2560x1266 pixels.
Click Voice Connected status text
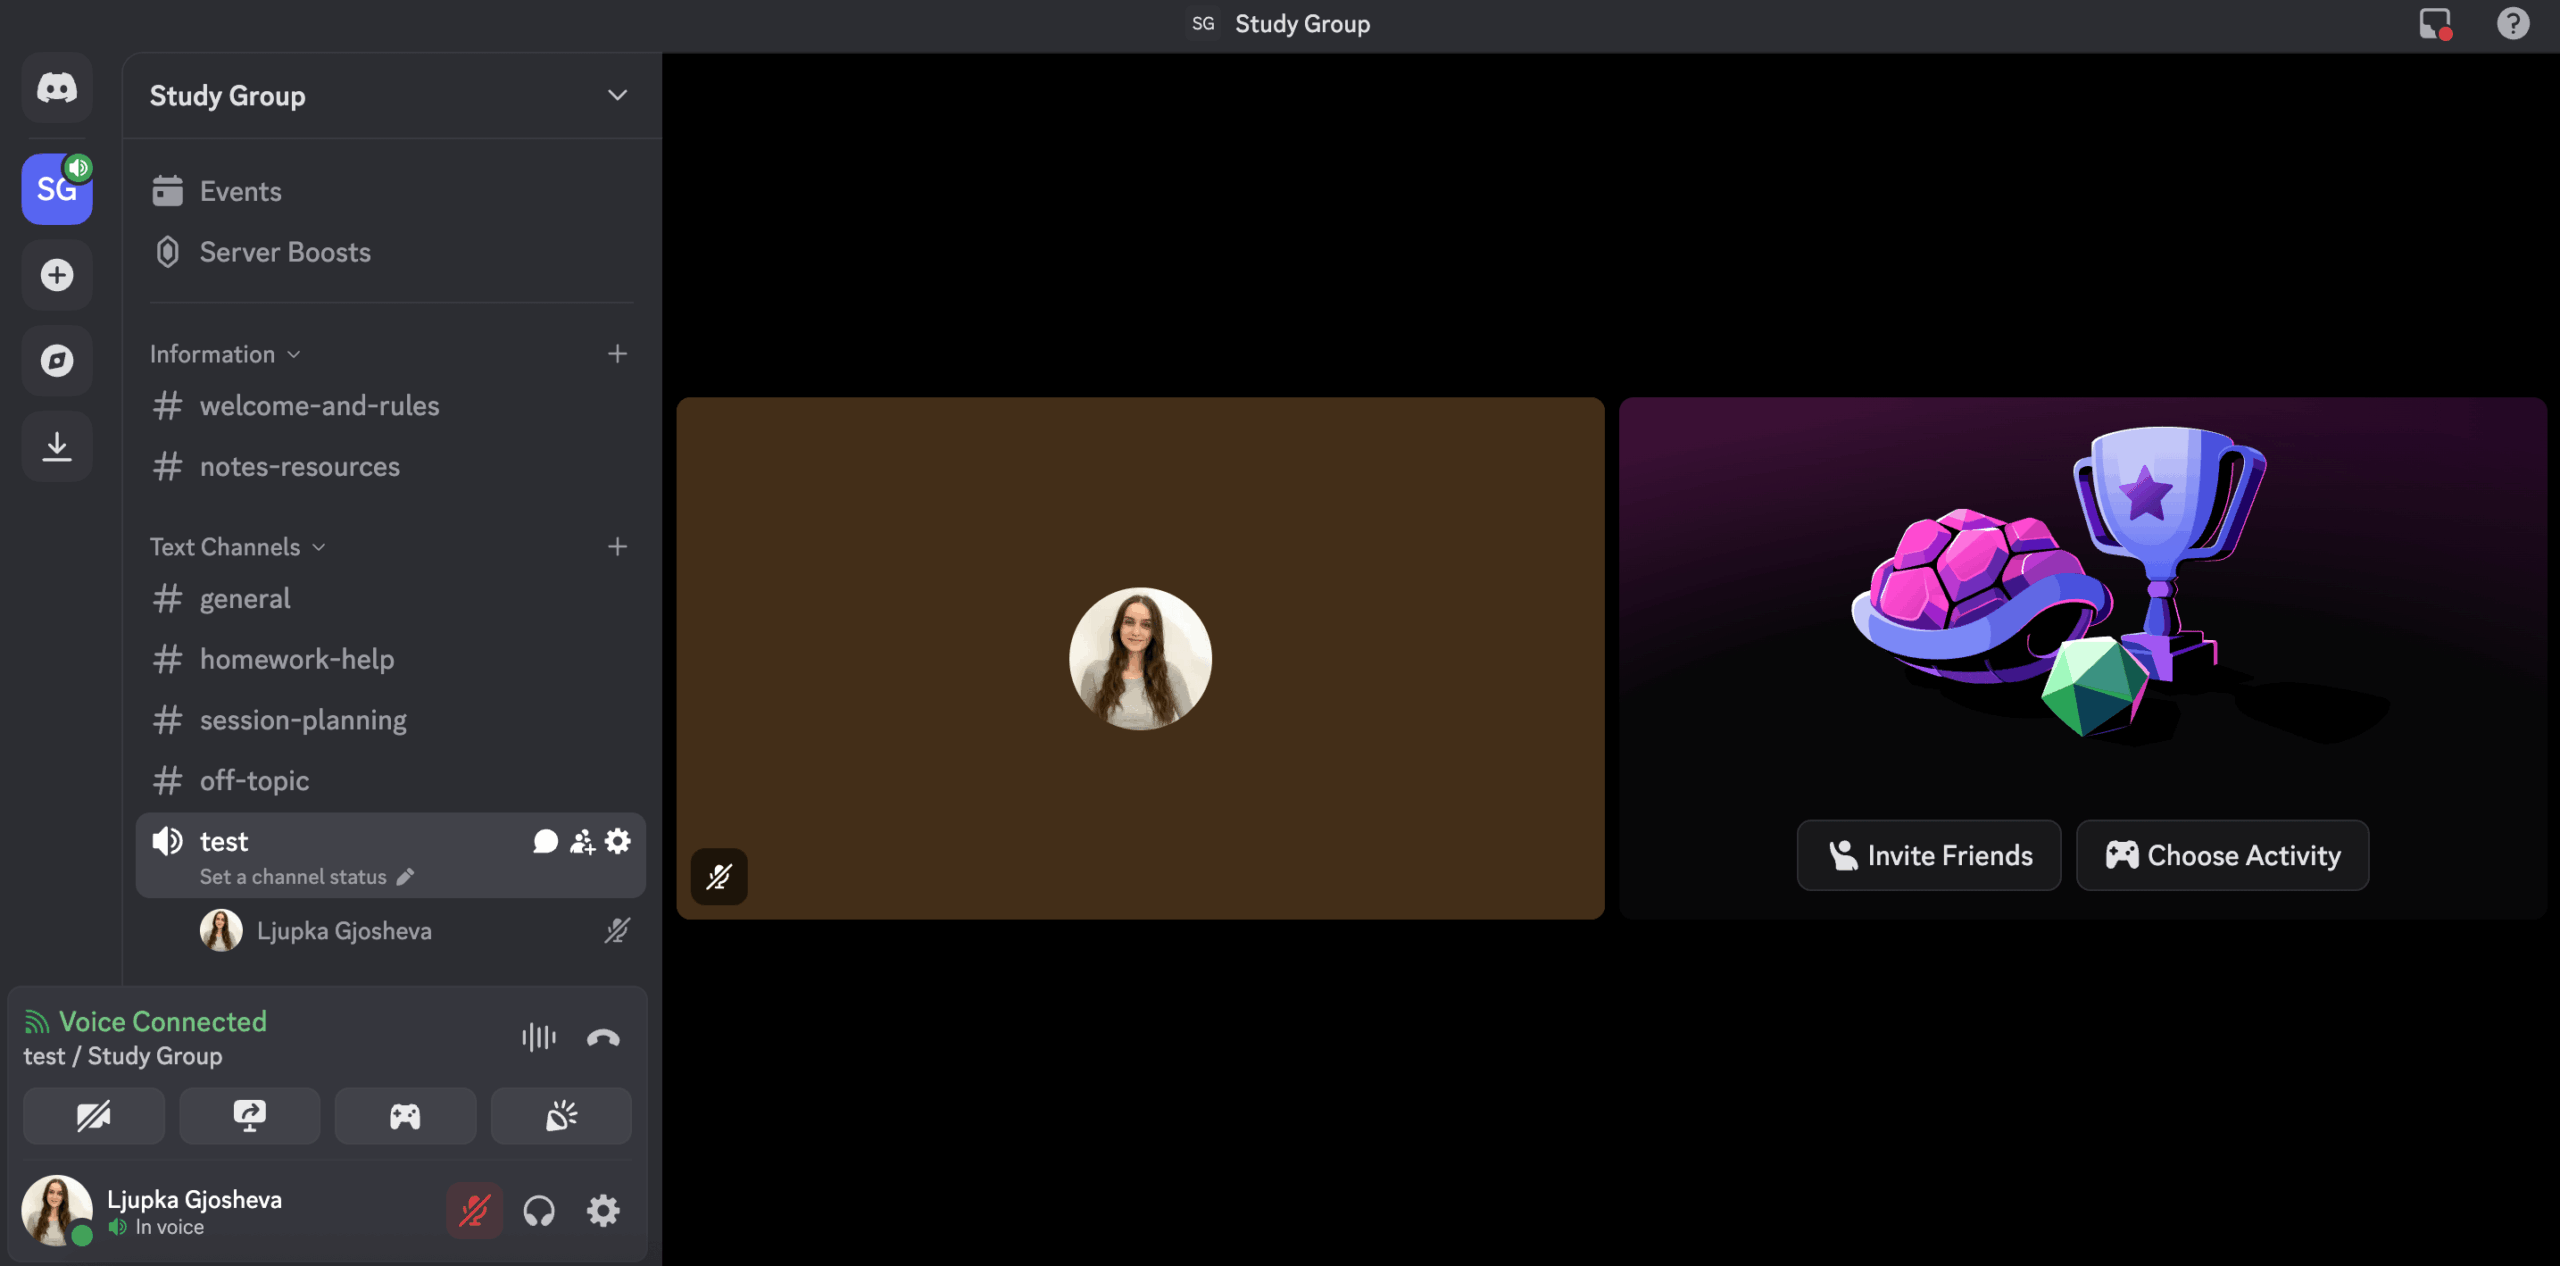163,1022
